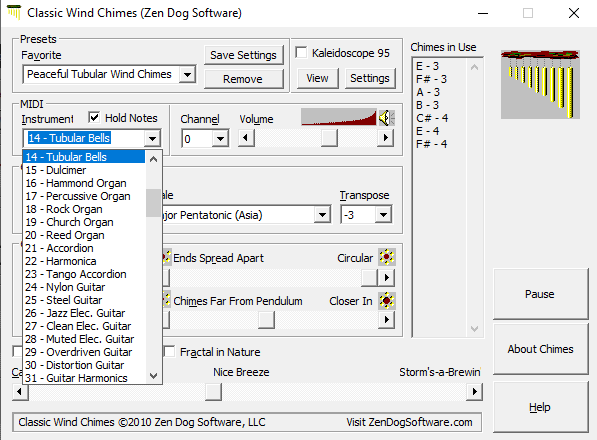Click the speaker mute icon beside volume
This screenshot has height=440, width=597.
coord(386,118)
